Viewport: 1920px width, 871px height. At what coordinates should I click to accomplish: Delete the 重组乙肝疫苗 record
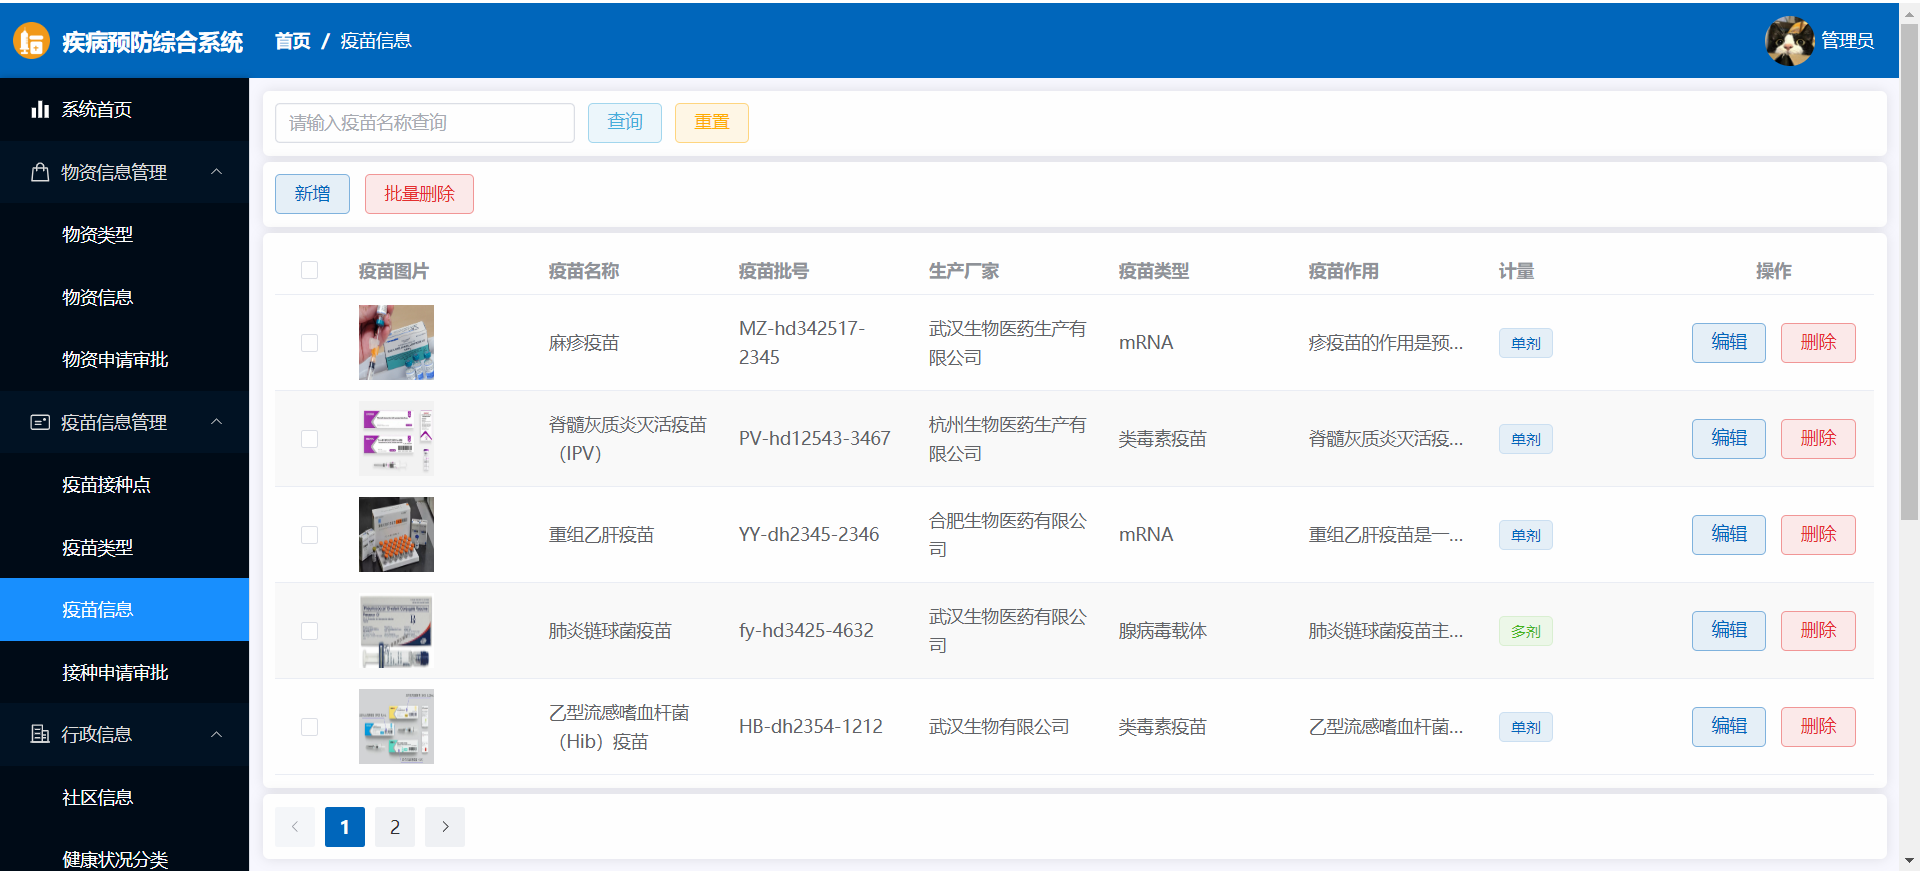1818,535
